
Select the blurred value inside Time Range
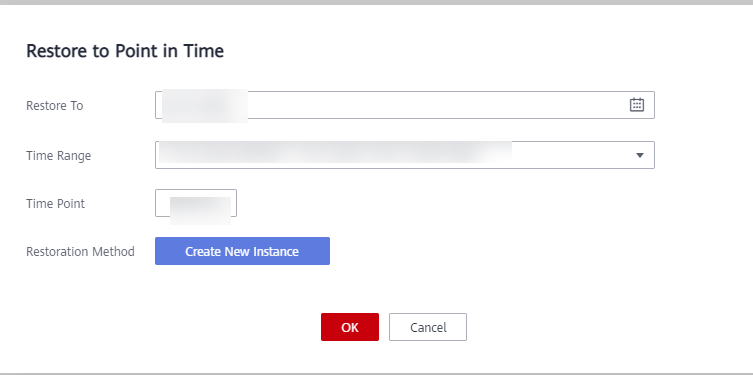335,152
